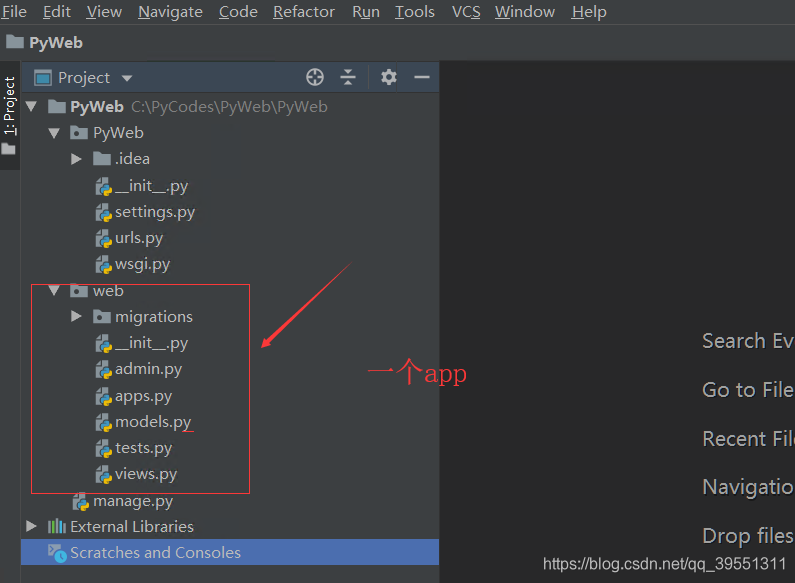The image size is (795, 583).
Task: Click the locate/scroll-from-source crosshair icon
Action: click(x=315, y=77)
